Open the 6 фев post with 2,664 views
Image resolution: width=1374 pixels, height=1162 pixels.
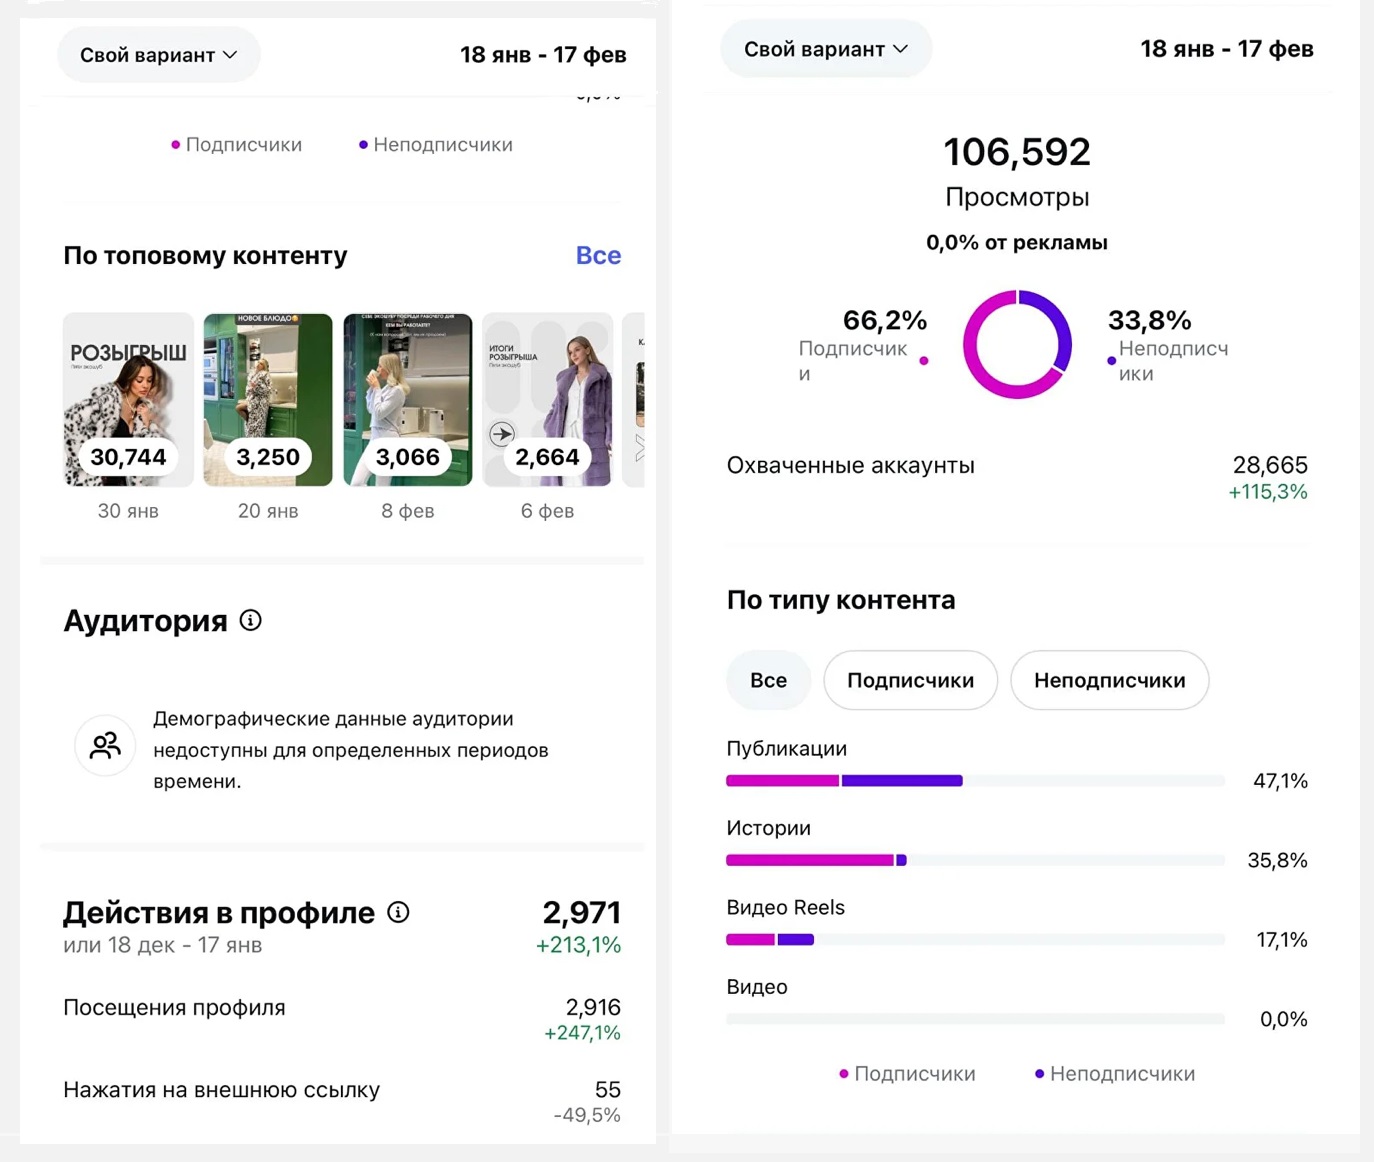click(x=548, y=400)
